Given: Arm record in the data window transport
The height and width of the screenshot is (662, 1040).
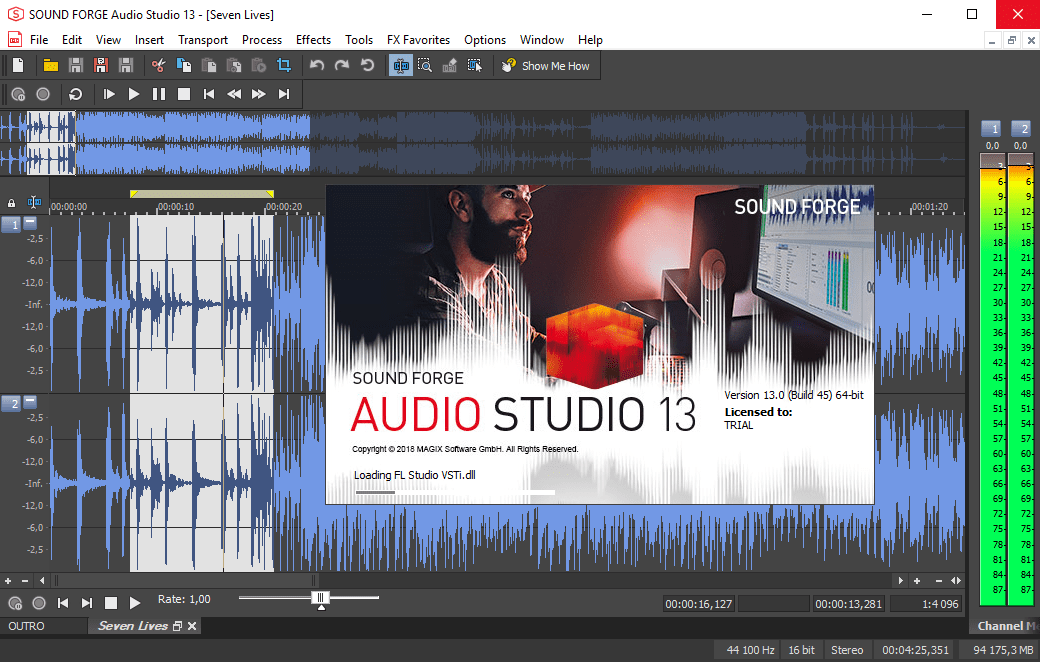Looking at the screenshot, I should 15,603.
